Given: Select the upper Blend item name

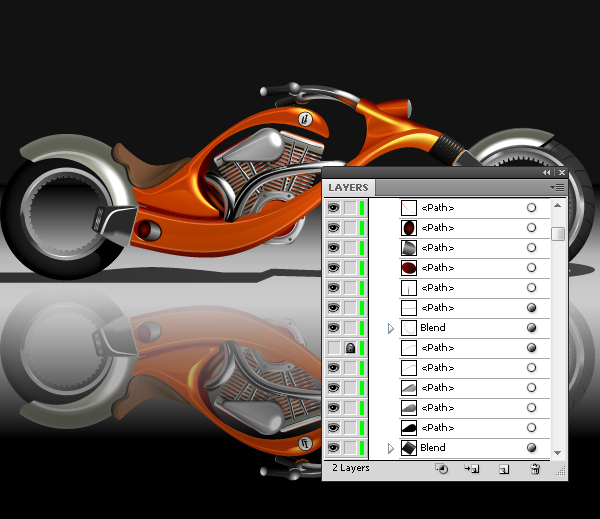Looking at the screenshot, I should click(433, 328).
